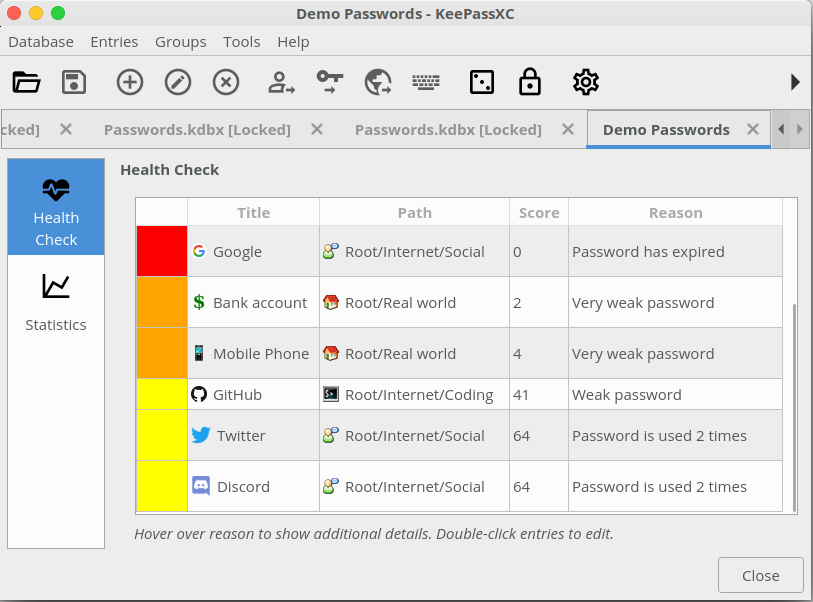The image size is (813, 602).
Task: Select 'Password has expired' reason cell
Action: tap(675, 251)
